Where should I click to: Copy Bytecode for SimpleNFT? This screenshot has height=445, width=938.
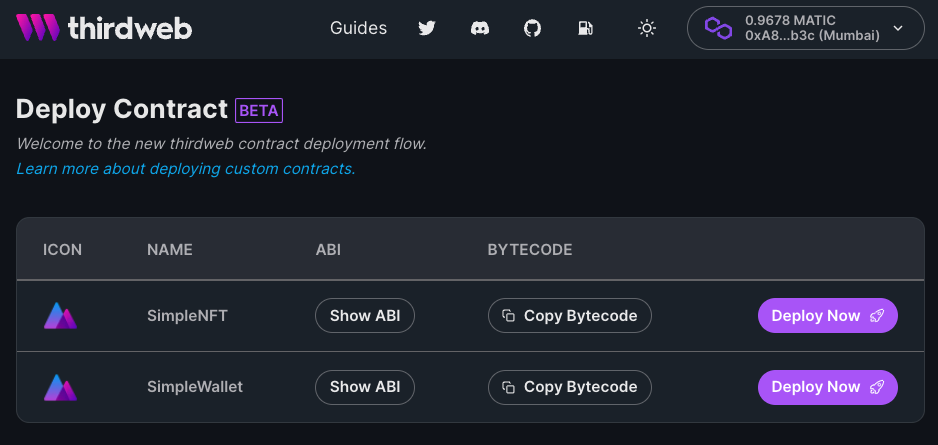(x=570, y=316)
